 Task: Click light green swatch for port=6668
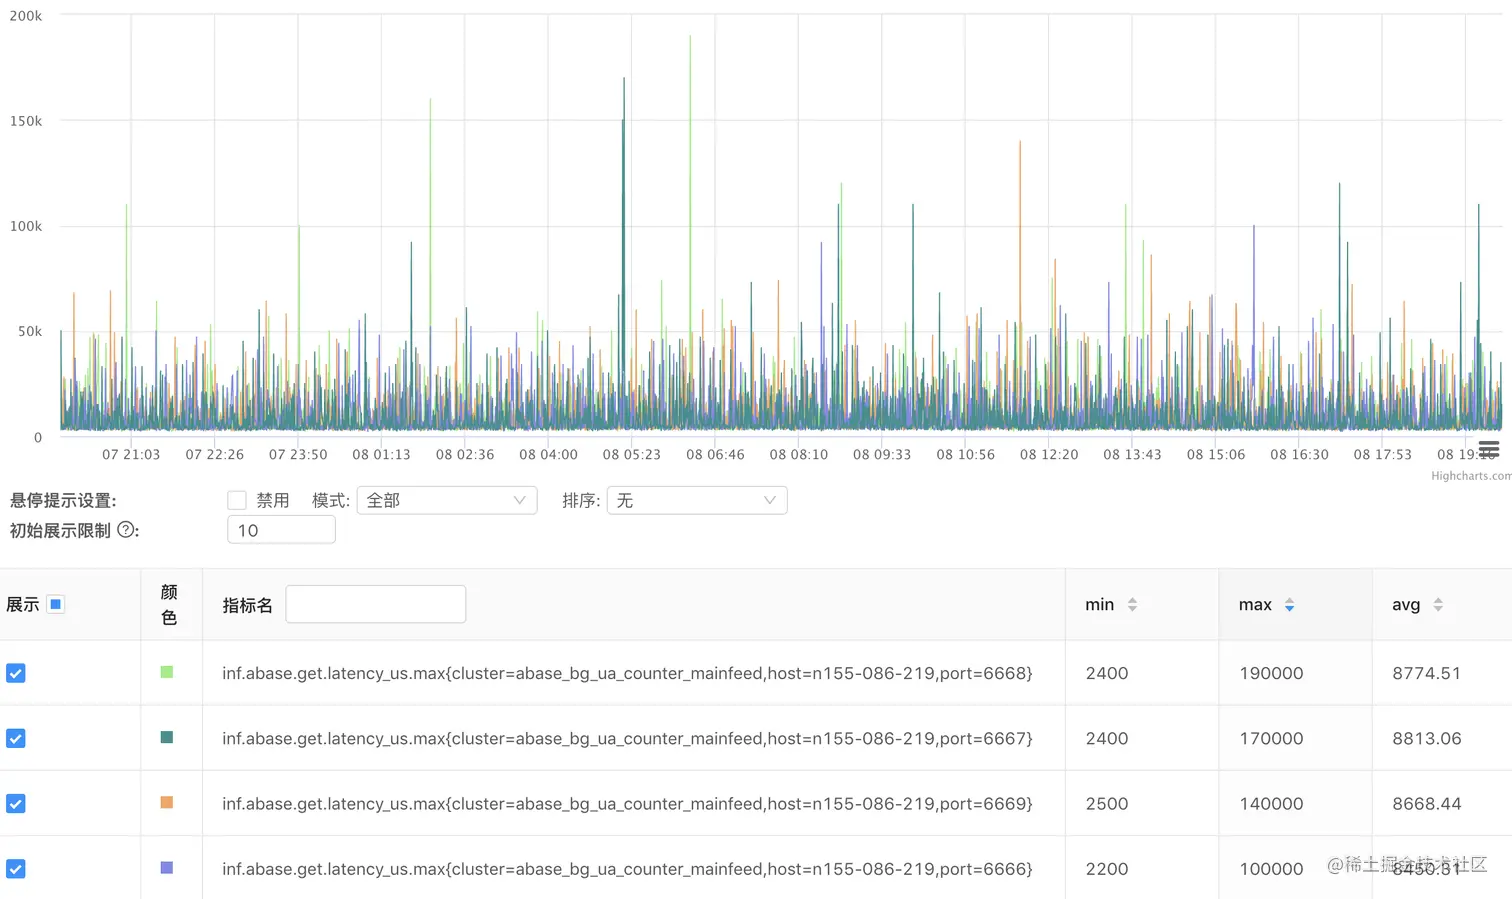[x=167, y=672]
